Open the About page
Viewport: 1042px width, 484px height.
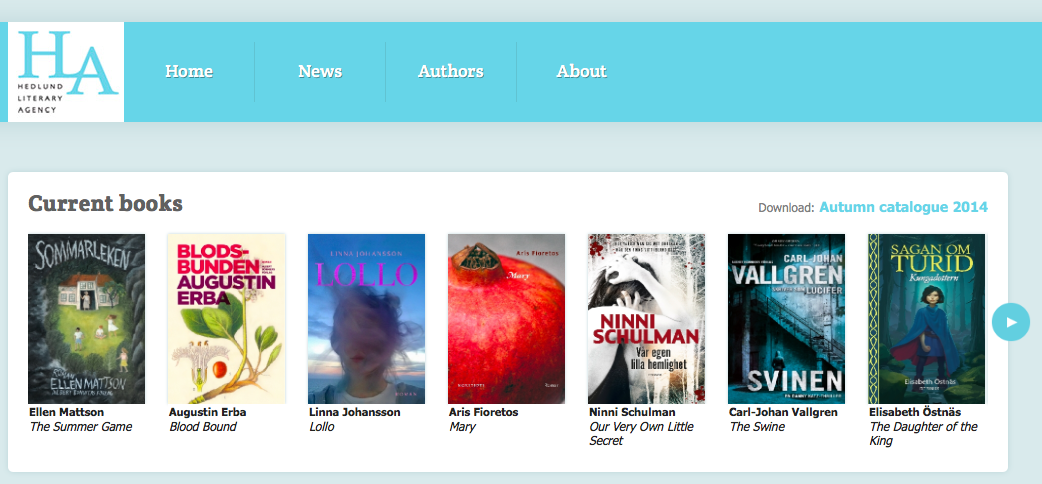pos(581,71)
